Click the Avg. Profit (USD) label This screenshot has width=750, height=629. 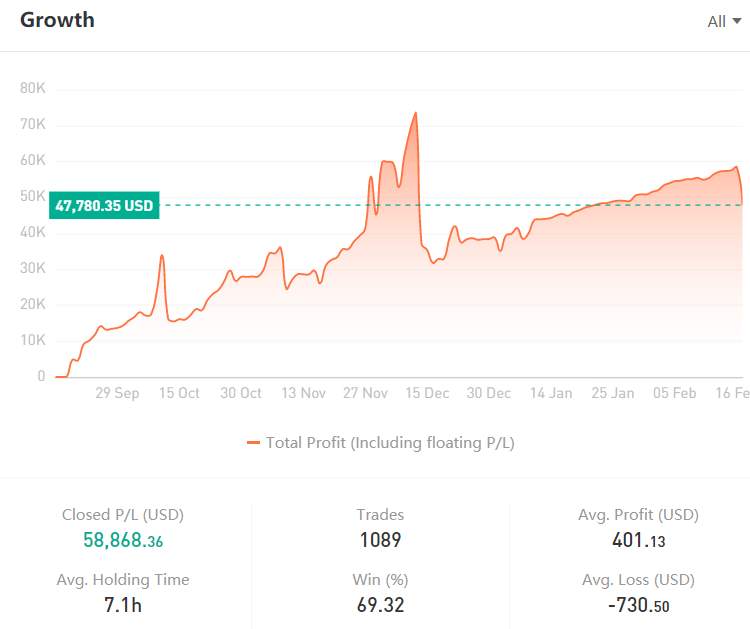(639, 515)
